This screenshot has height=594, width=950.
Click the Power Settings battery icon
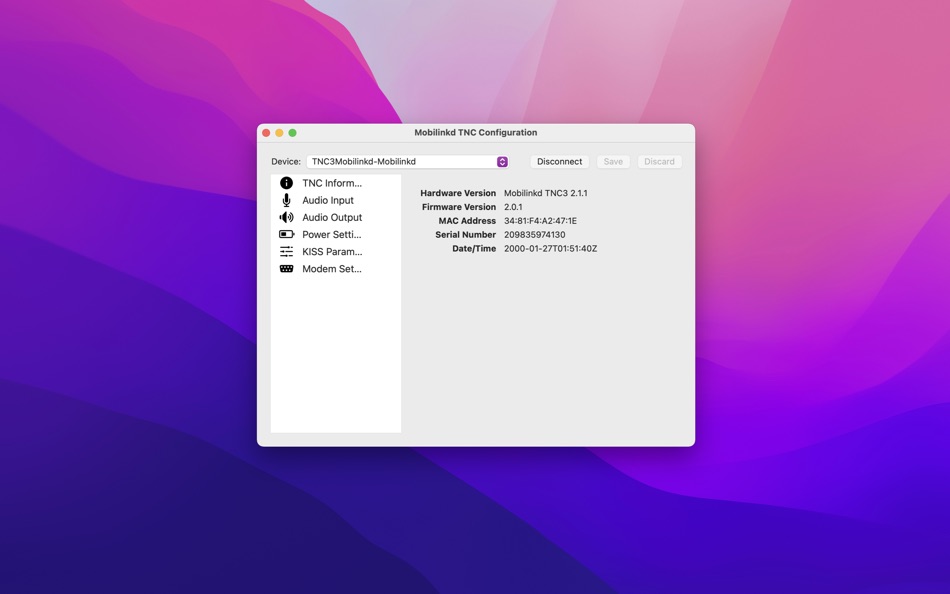pos(286,234)
